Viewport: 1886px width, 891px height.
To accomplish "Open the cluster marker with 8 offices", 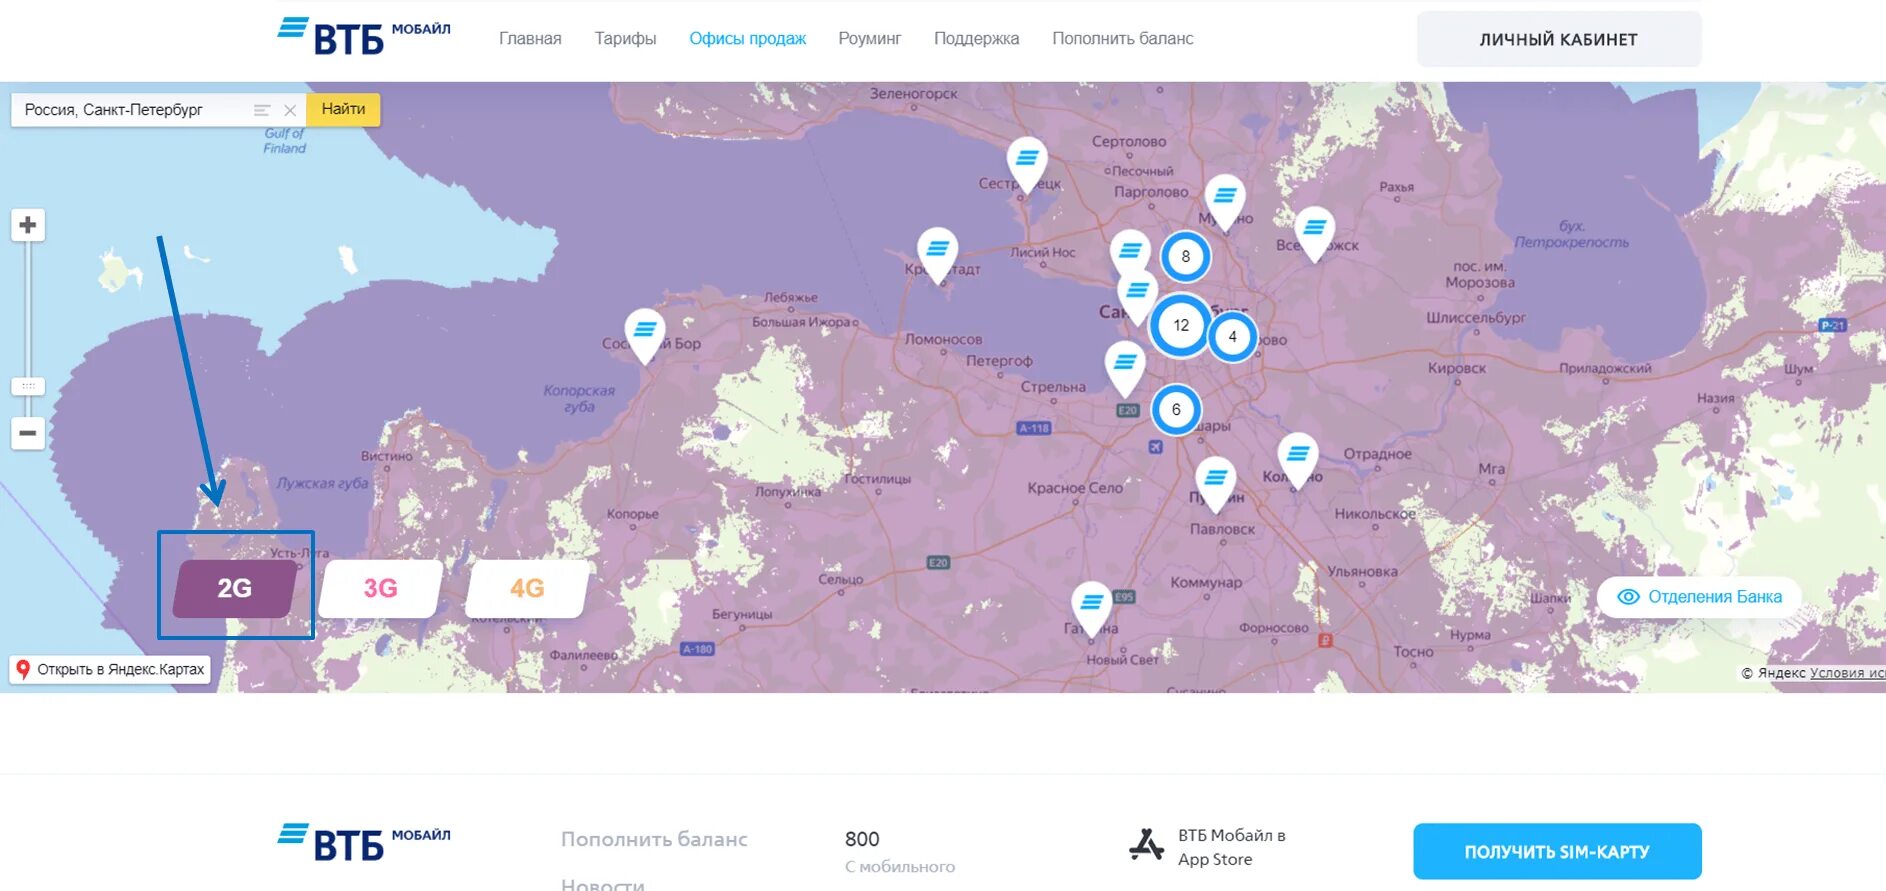I will pos(1186,256).
